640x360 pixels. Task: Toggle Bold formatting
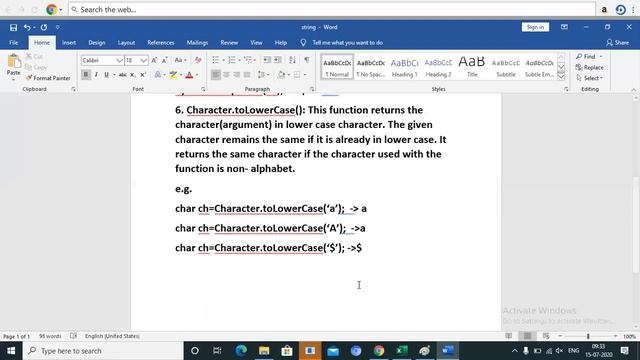(x=86, y=75)
